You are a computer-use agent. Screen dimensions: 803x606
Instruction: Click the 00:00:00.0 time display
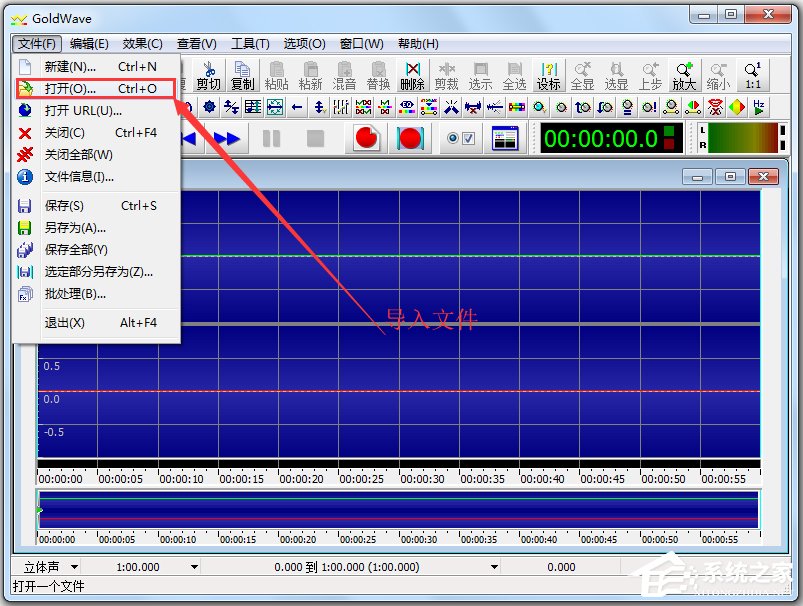611,138
